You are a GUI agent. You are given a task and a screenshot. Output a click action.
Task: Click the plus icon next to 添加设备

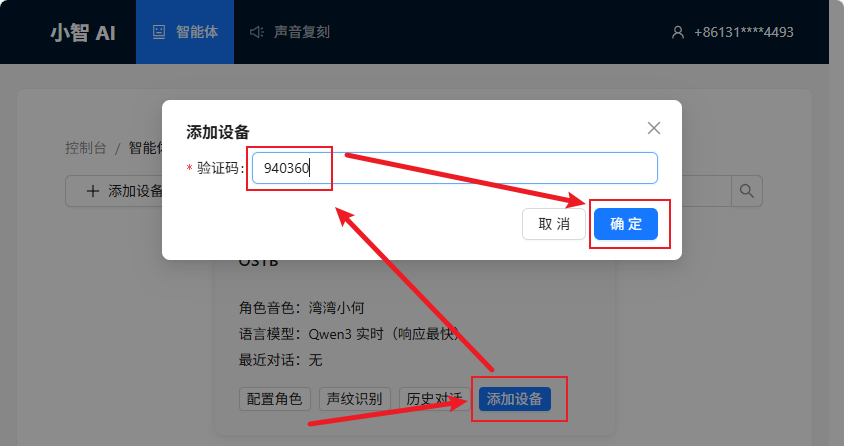tap(93, 191)
